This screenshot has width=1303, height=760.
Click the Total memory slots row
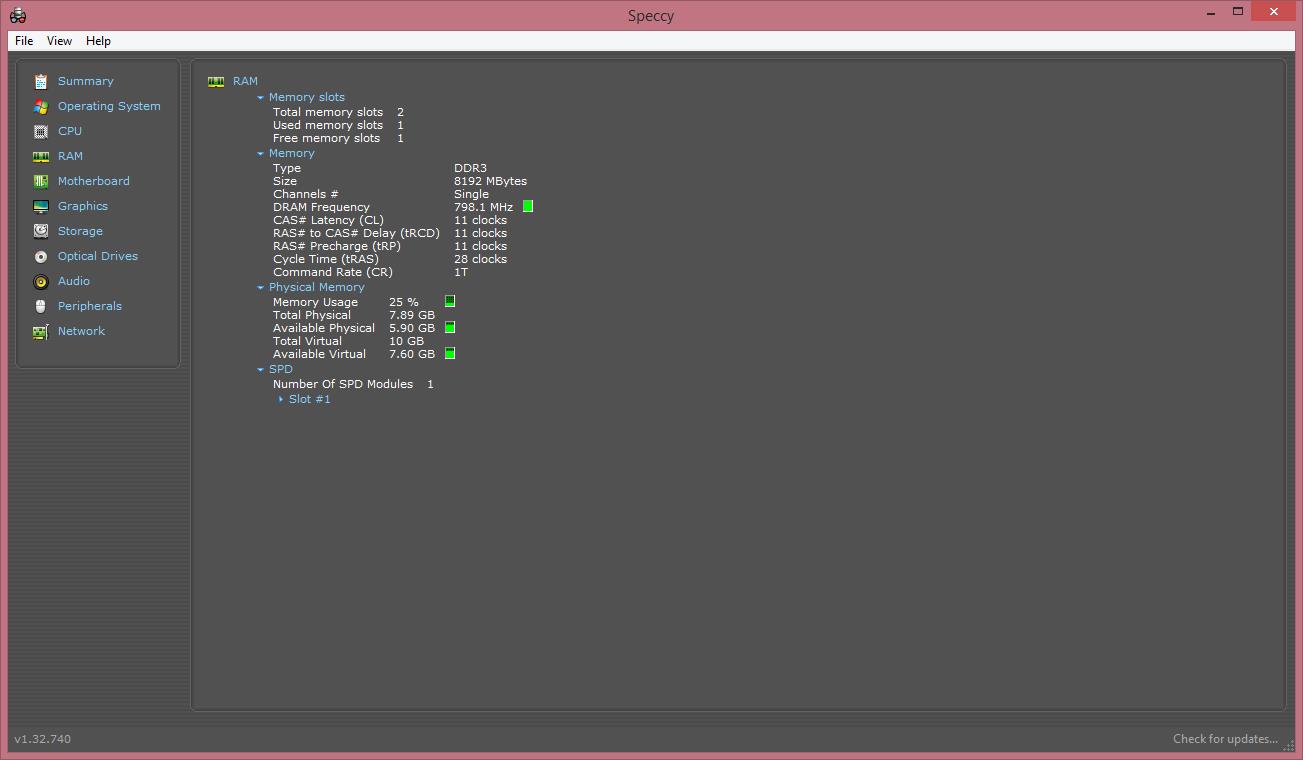pyautogui.click(x=338, y=112)
